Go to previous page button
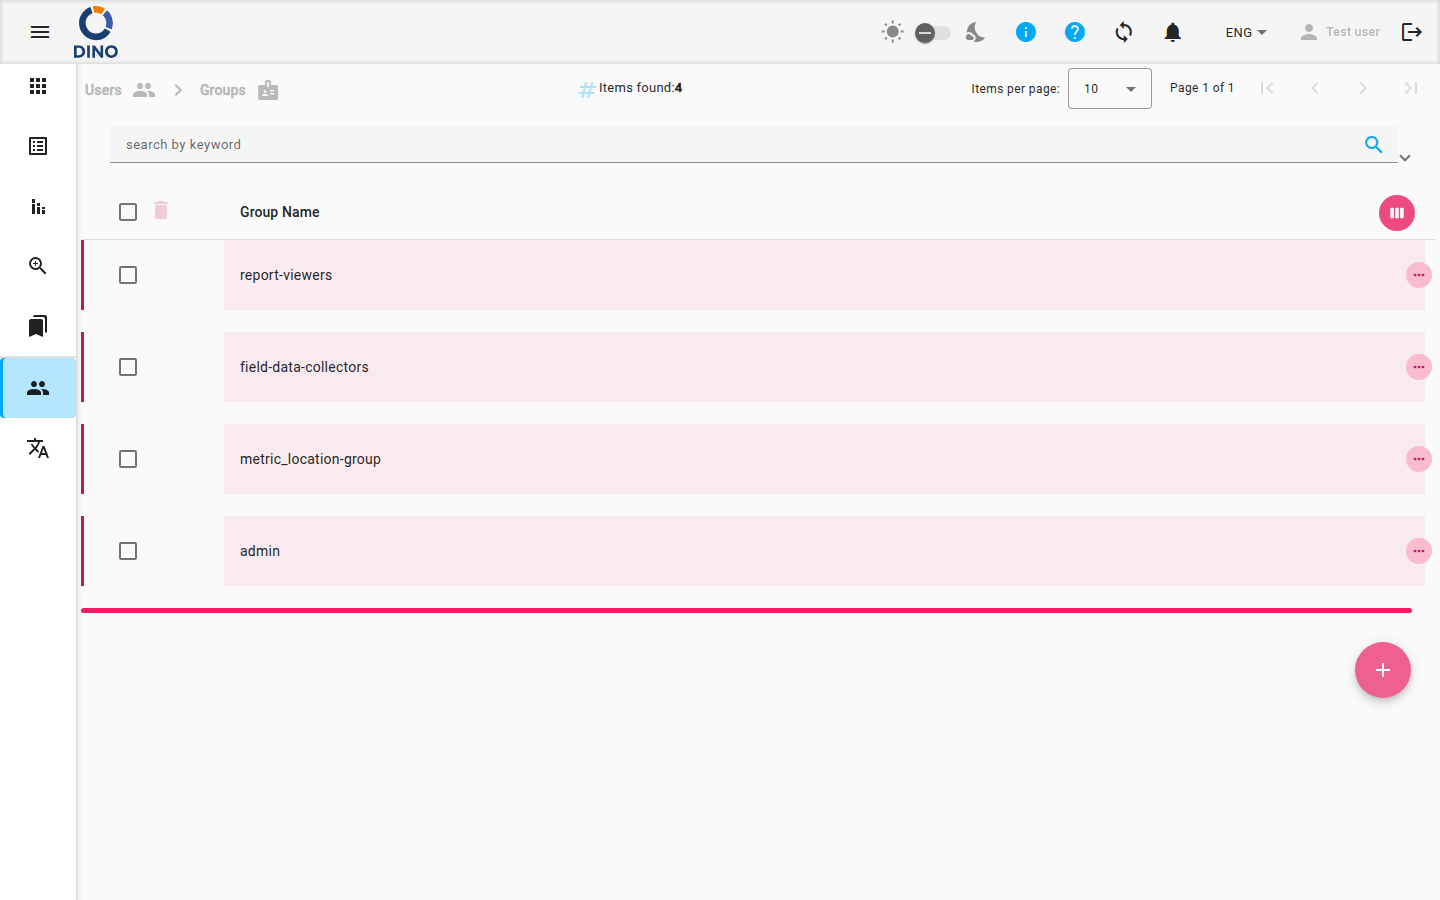The height and width of the screenshot is (900, 1440). tap(1315, 88)
